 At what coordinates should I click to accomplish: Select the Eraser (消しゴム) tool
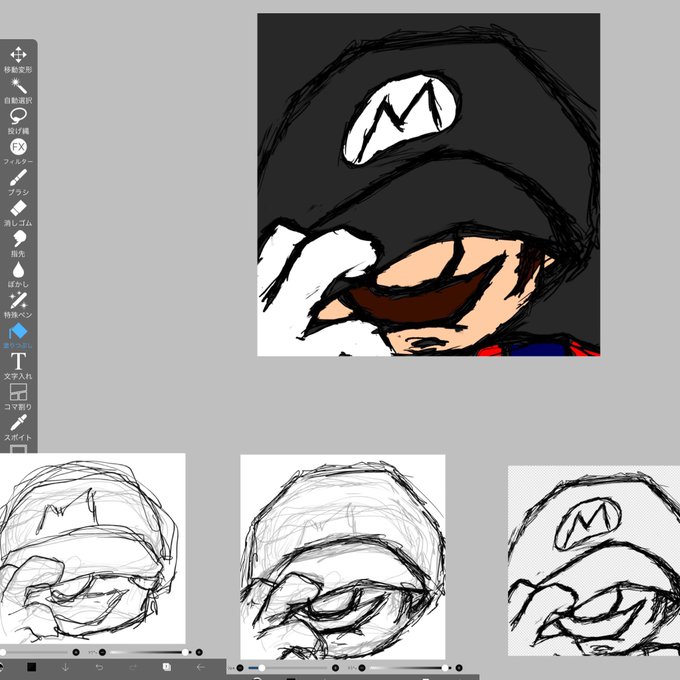click(x=18, y=213)
